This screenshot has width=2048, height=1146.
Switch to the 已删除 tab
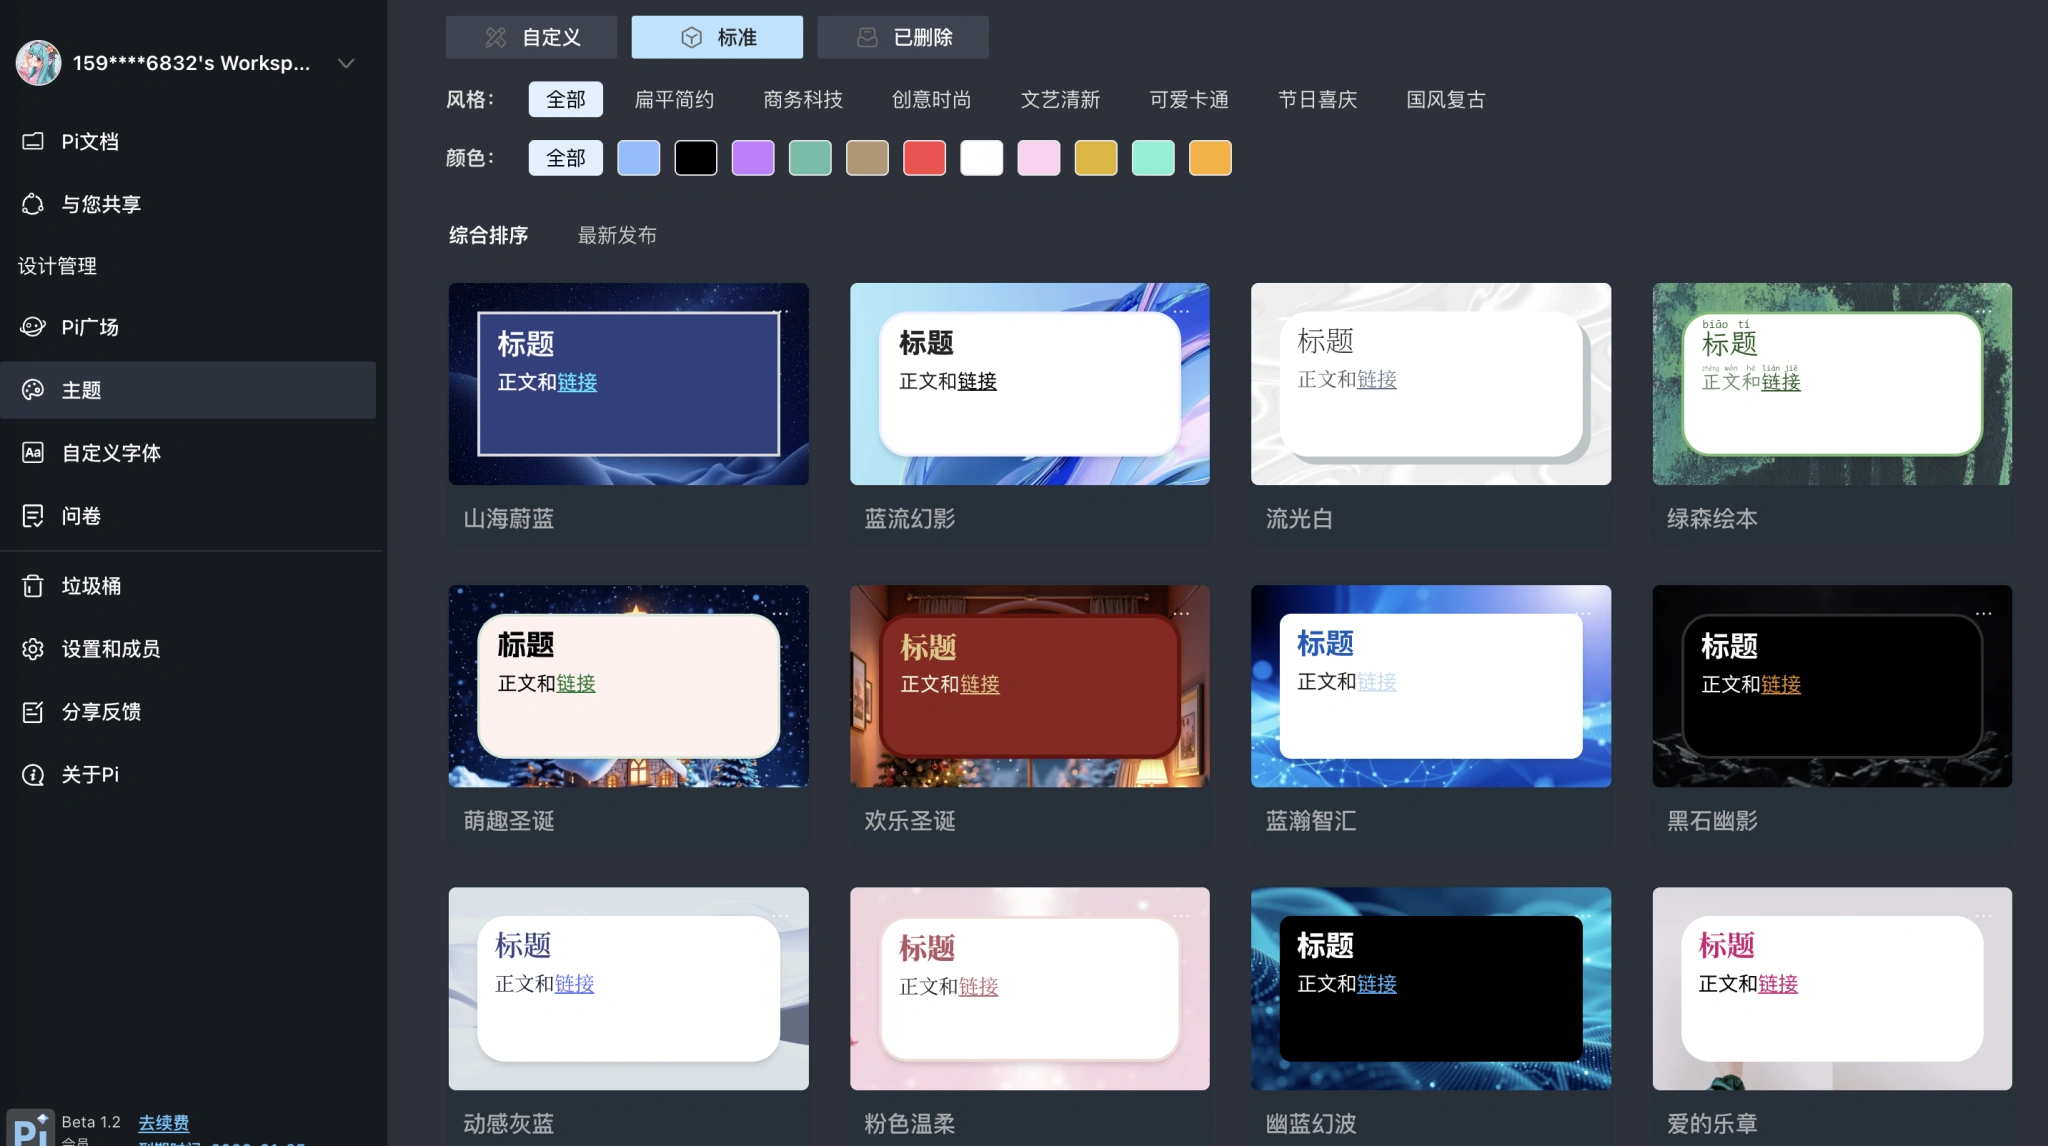[903, 37]
